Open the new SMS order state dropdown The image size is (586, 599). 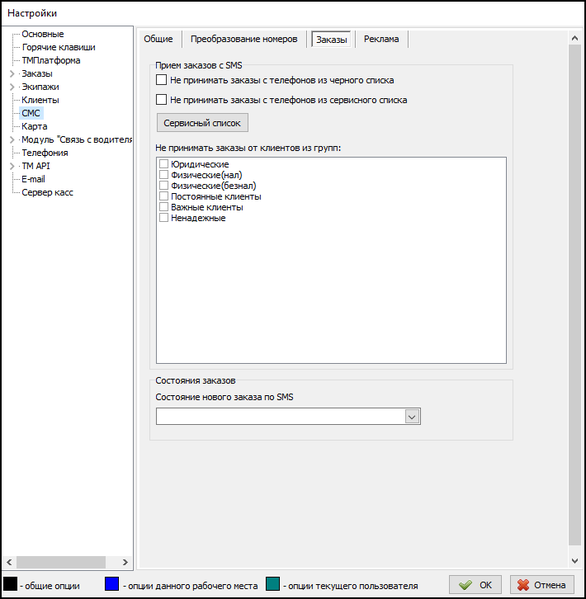click(412, 416)
